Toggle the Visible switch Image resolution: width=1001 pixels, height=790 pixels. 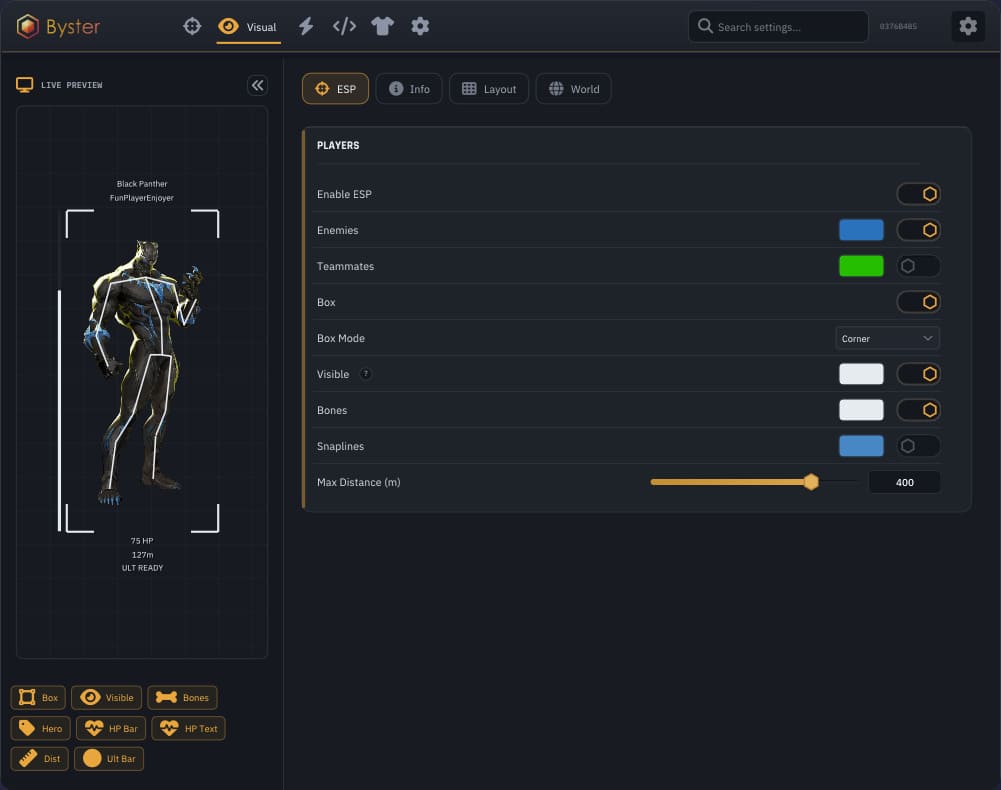click(x=919, y=374)
